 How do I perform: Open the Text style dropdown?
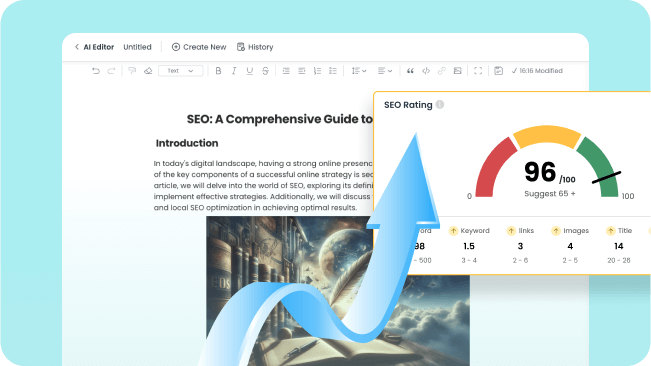[181, 71]
